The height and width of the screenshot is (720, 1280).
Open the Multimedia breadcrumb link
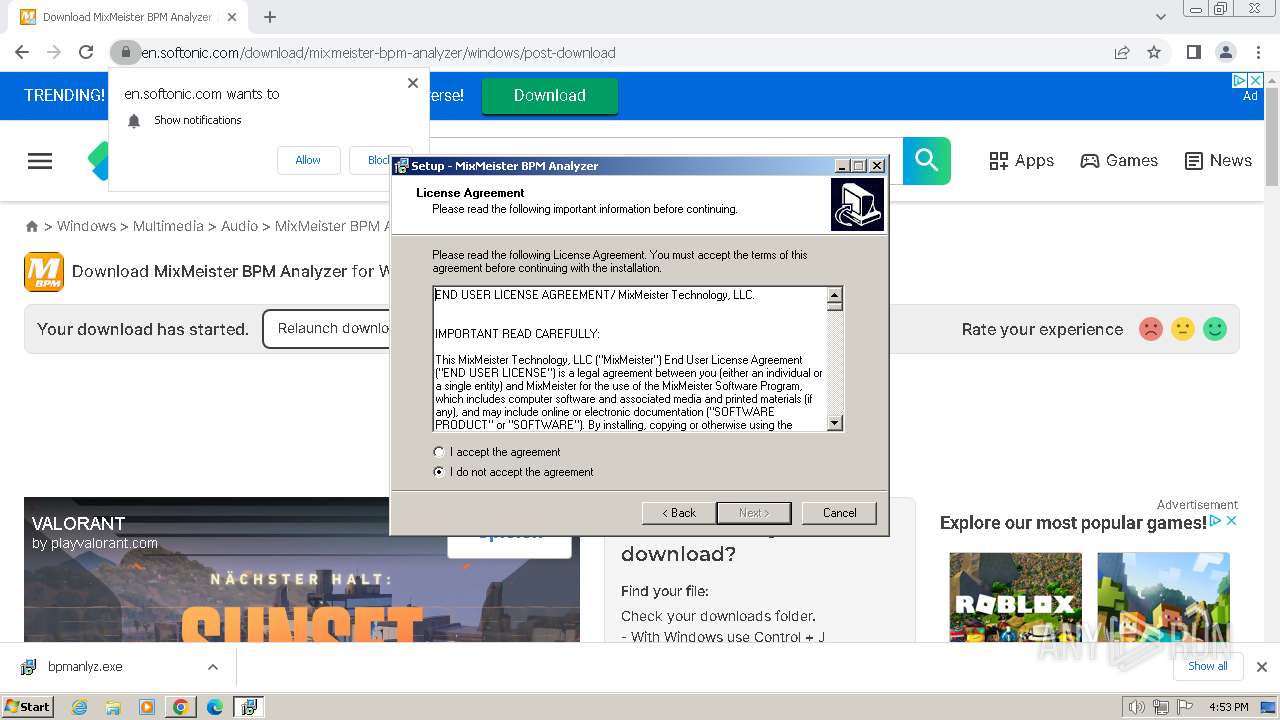pyautogui.click(x=168, y=226)
